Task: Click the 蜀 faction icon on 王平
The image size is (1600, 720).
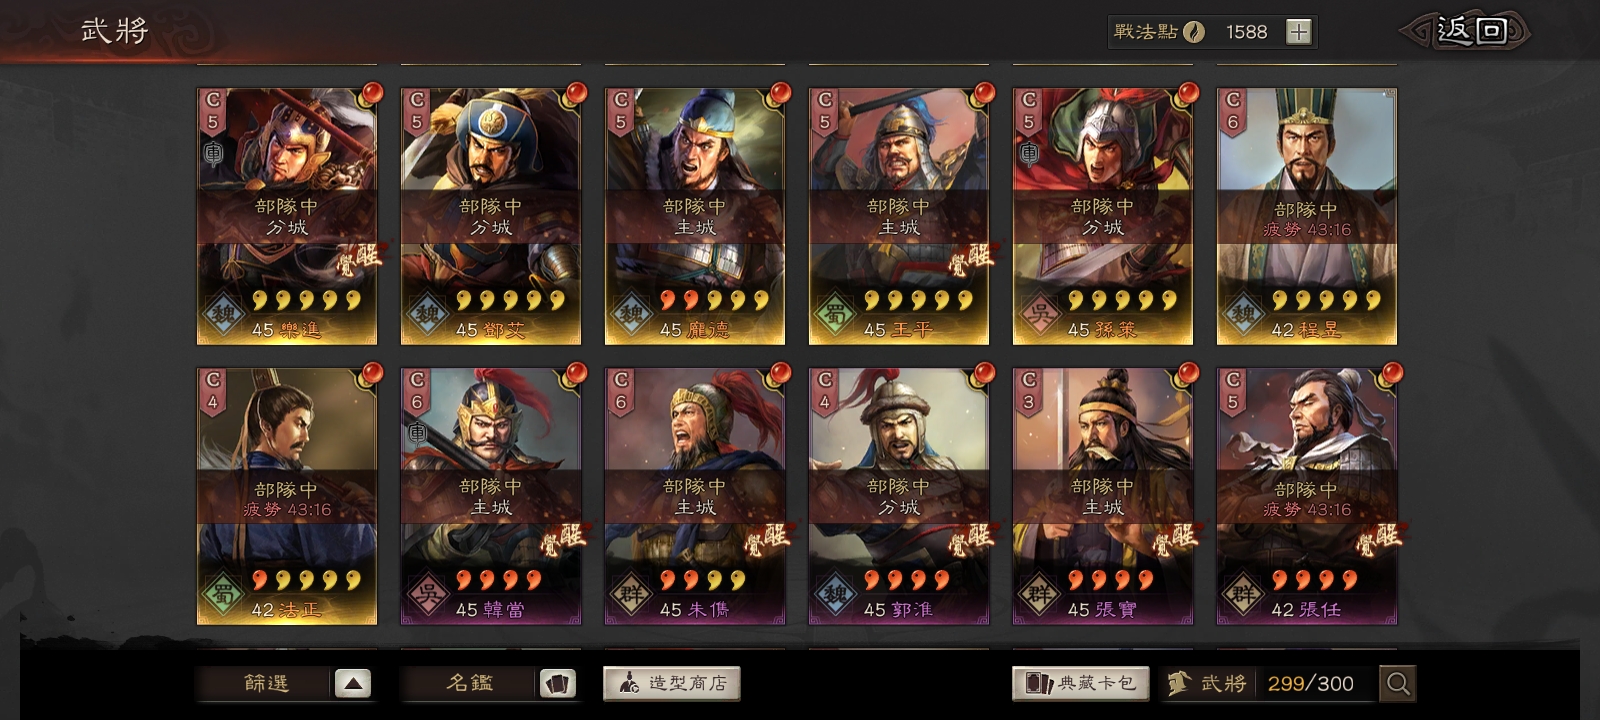Action: coord(835,314)
